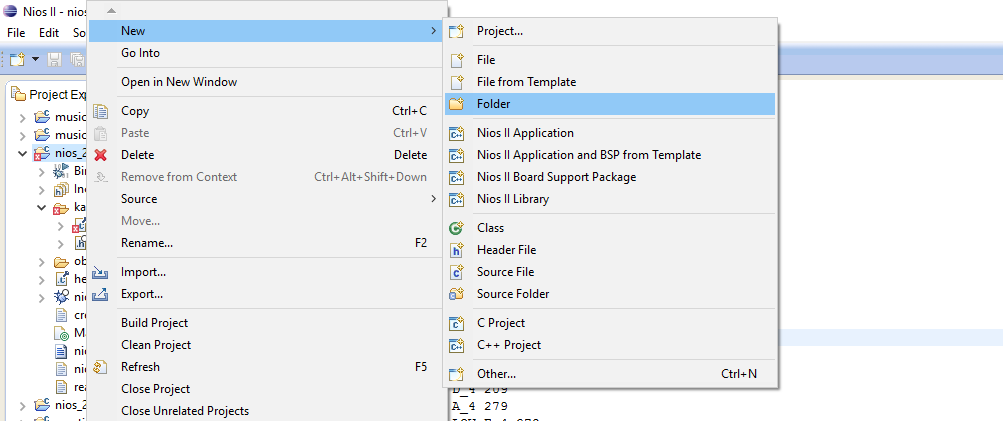This screenshot has height=421, width=1003.
Task: Collapse the selected nios_2 project node
Action: click(23, 154)
